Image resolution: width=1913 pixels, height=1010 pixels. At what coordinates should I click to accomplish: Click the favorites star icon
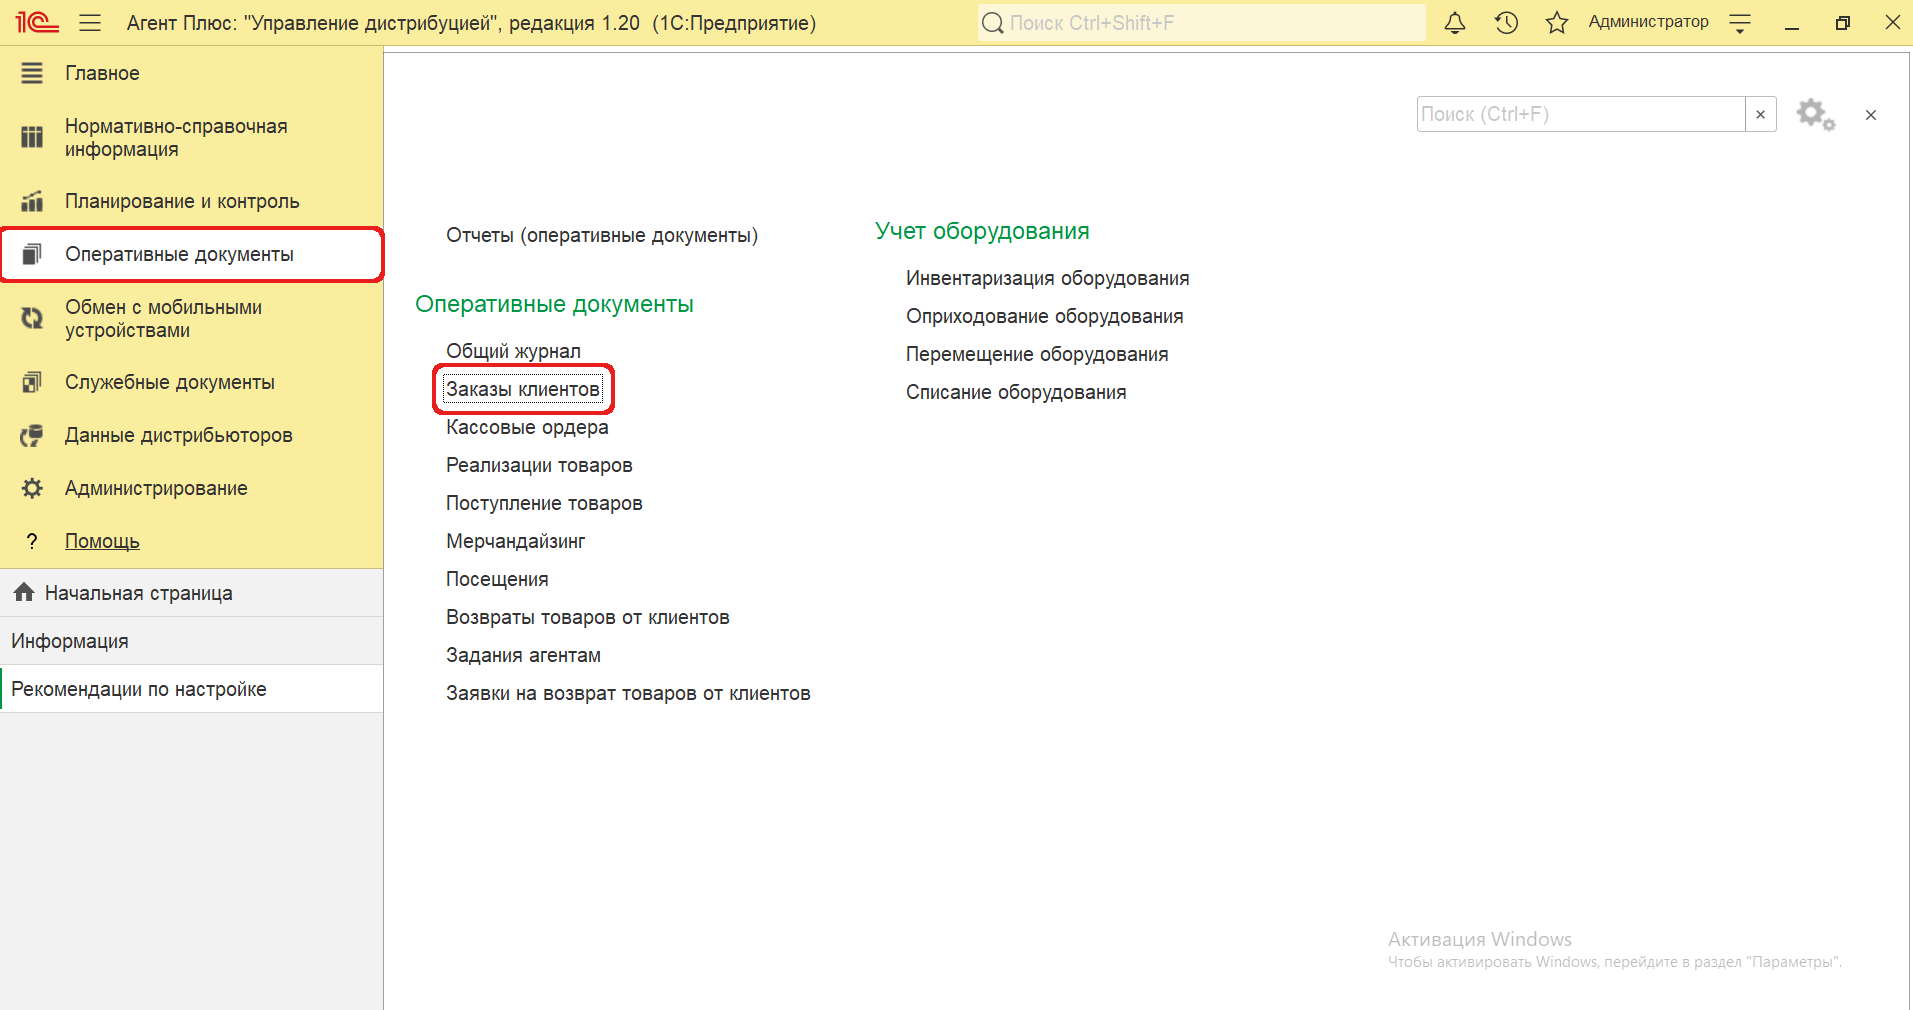[x=1556, y=23]
